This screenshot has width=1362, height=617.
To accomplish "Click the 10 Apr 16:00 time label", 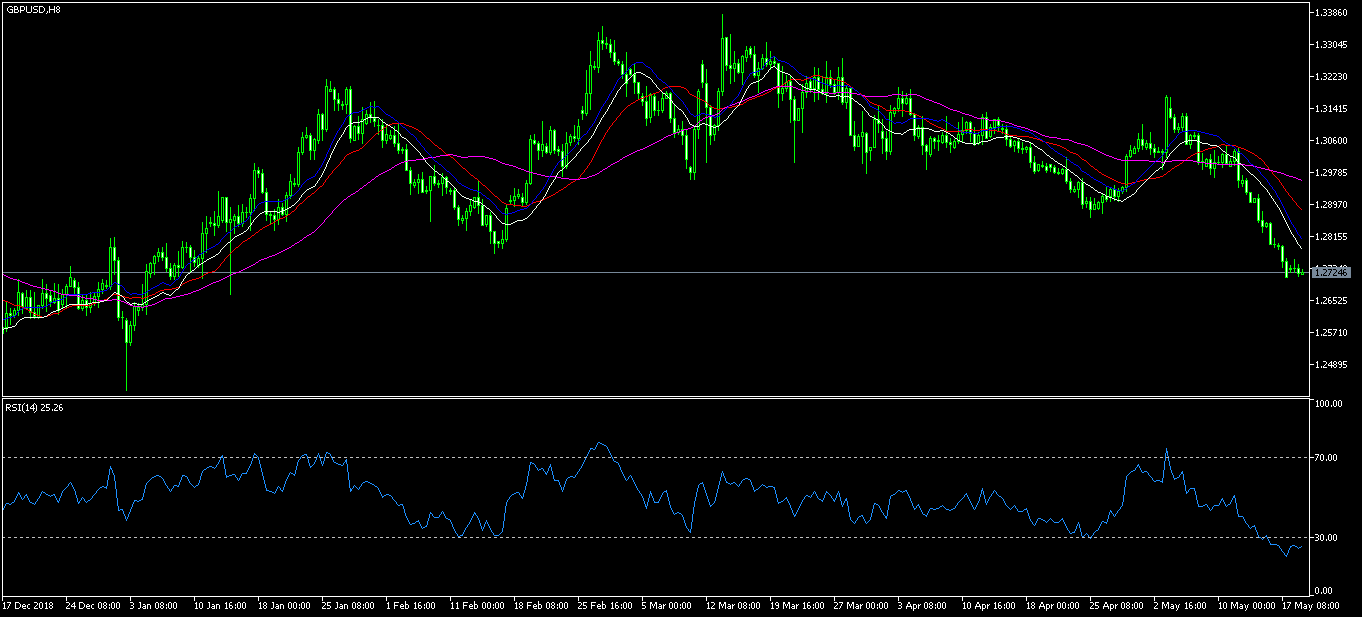I will (x=989, y=606).
